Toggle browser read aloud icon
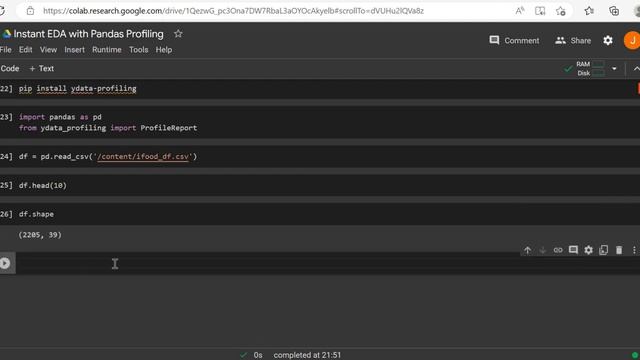Viewport: 640px width, 360px height. coord(520,11)
